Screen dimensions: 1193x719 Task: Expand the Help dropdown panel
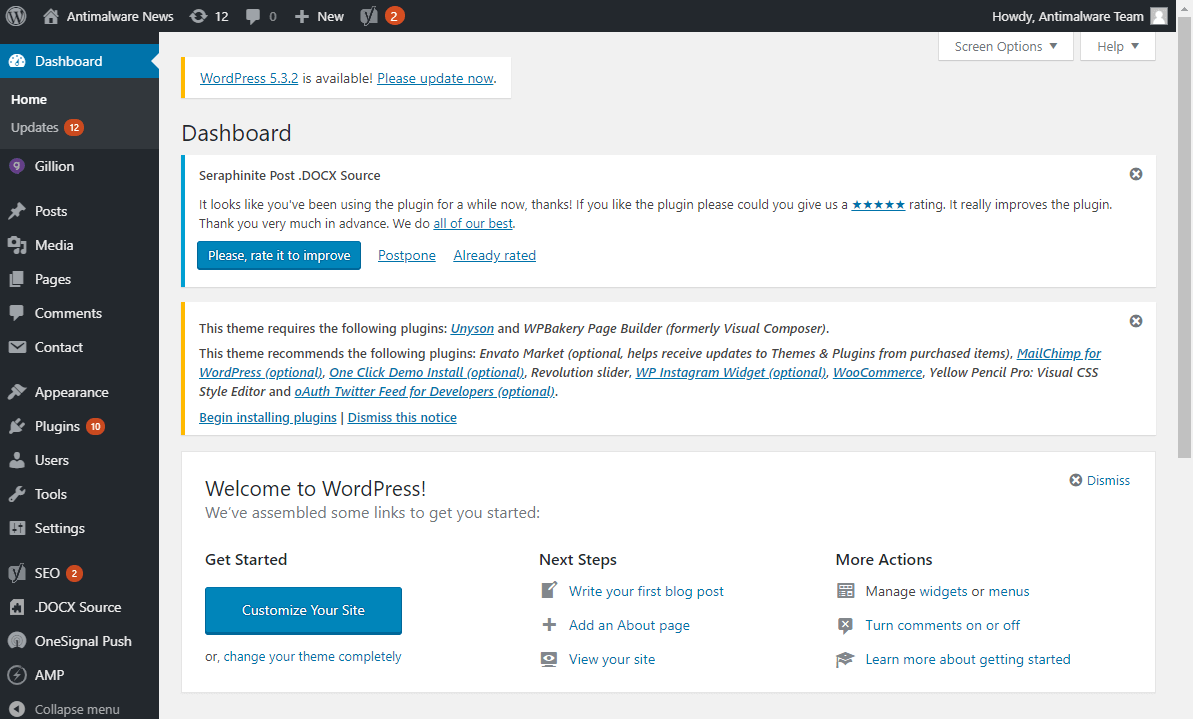click(x=1117, y=46)
